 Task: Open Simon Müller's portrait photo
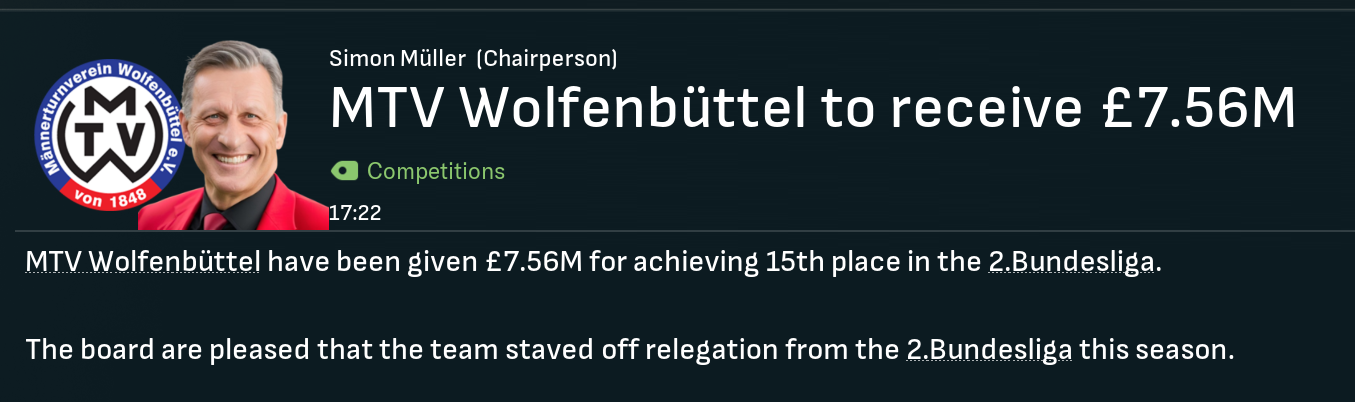234,120
